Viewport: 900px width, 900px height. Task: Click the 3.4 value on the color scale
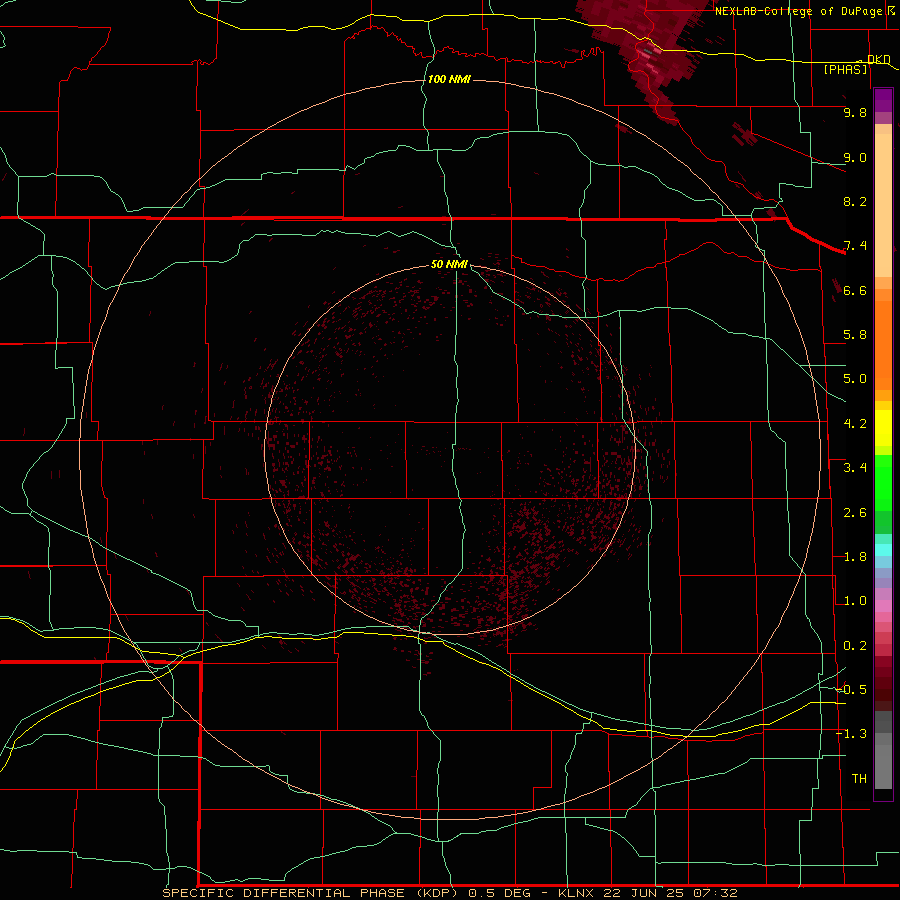855,468
